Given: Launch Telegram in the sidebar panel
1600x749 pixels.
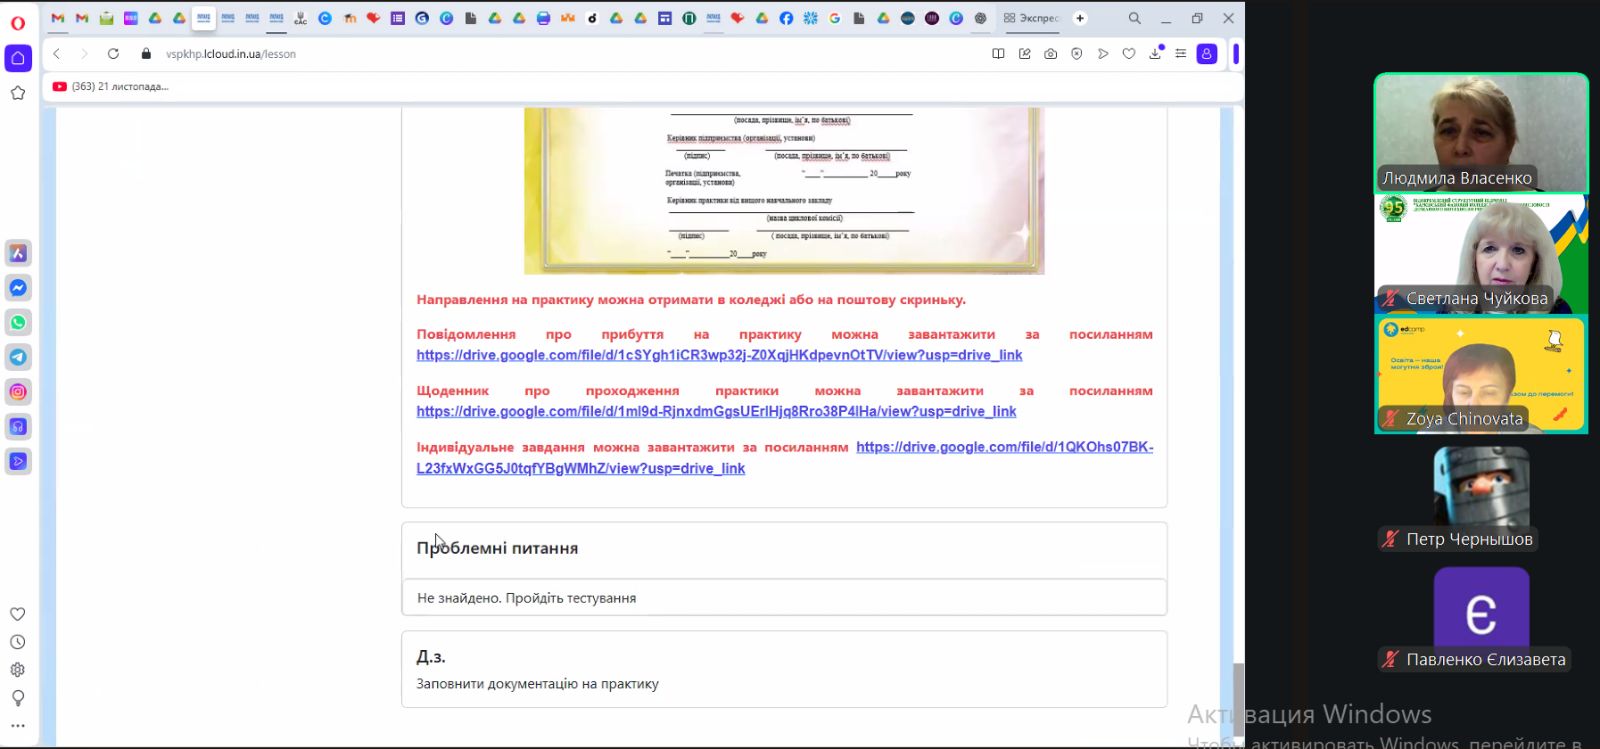Looking at the screenshot, I should pos(18,357).
